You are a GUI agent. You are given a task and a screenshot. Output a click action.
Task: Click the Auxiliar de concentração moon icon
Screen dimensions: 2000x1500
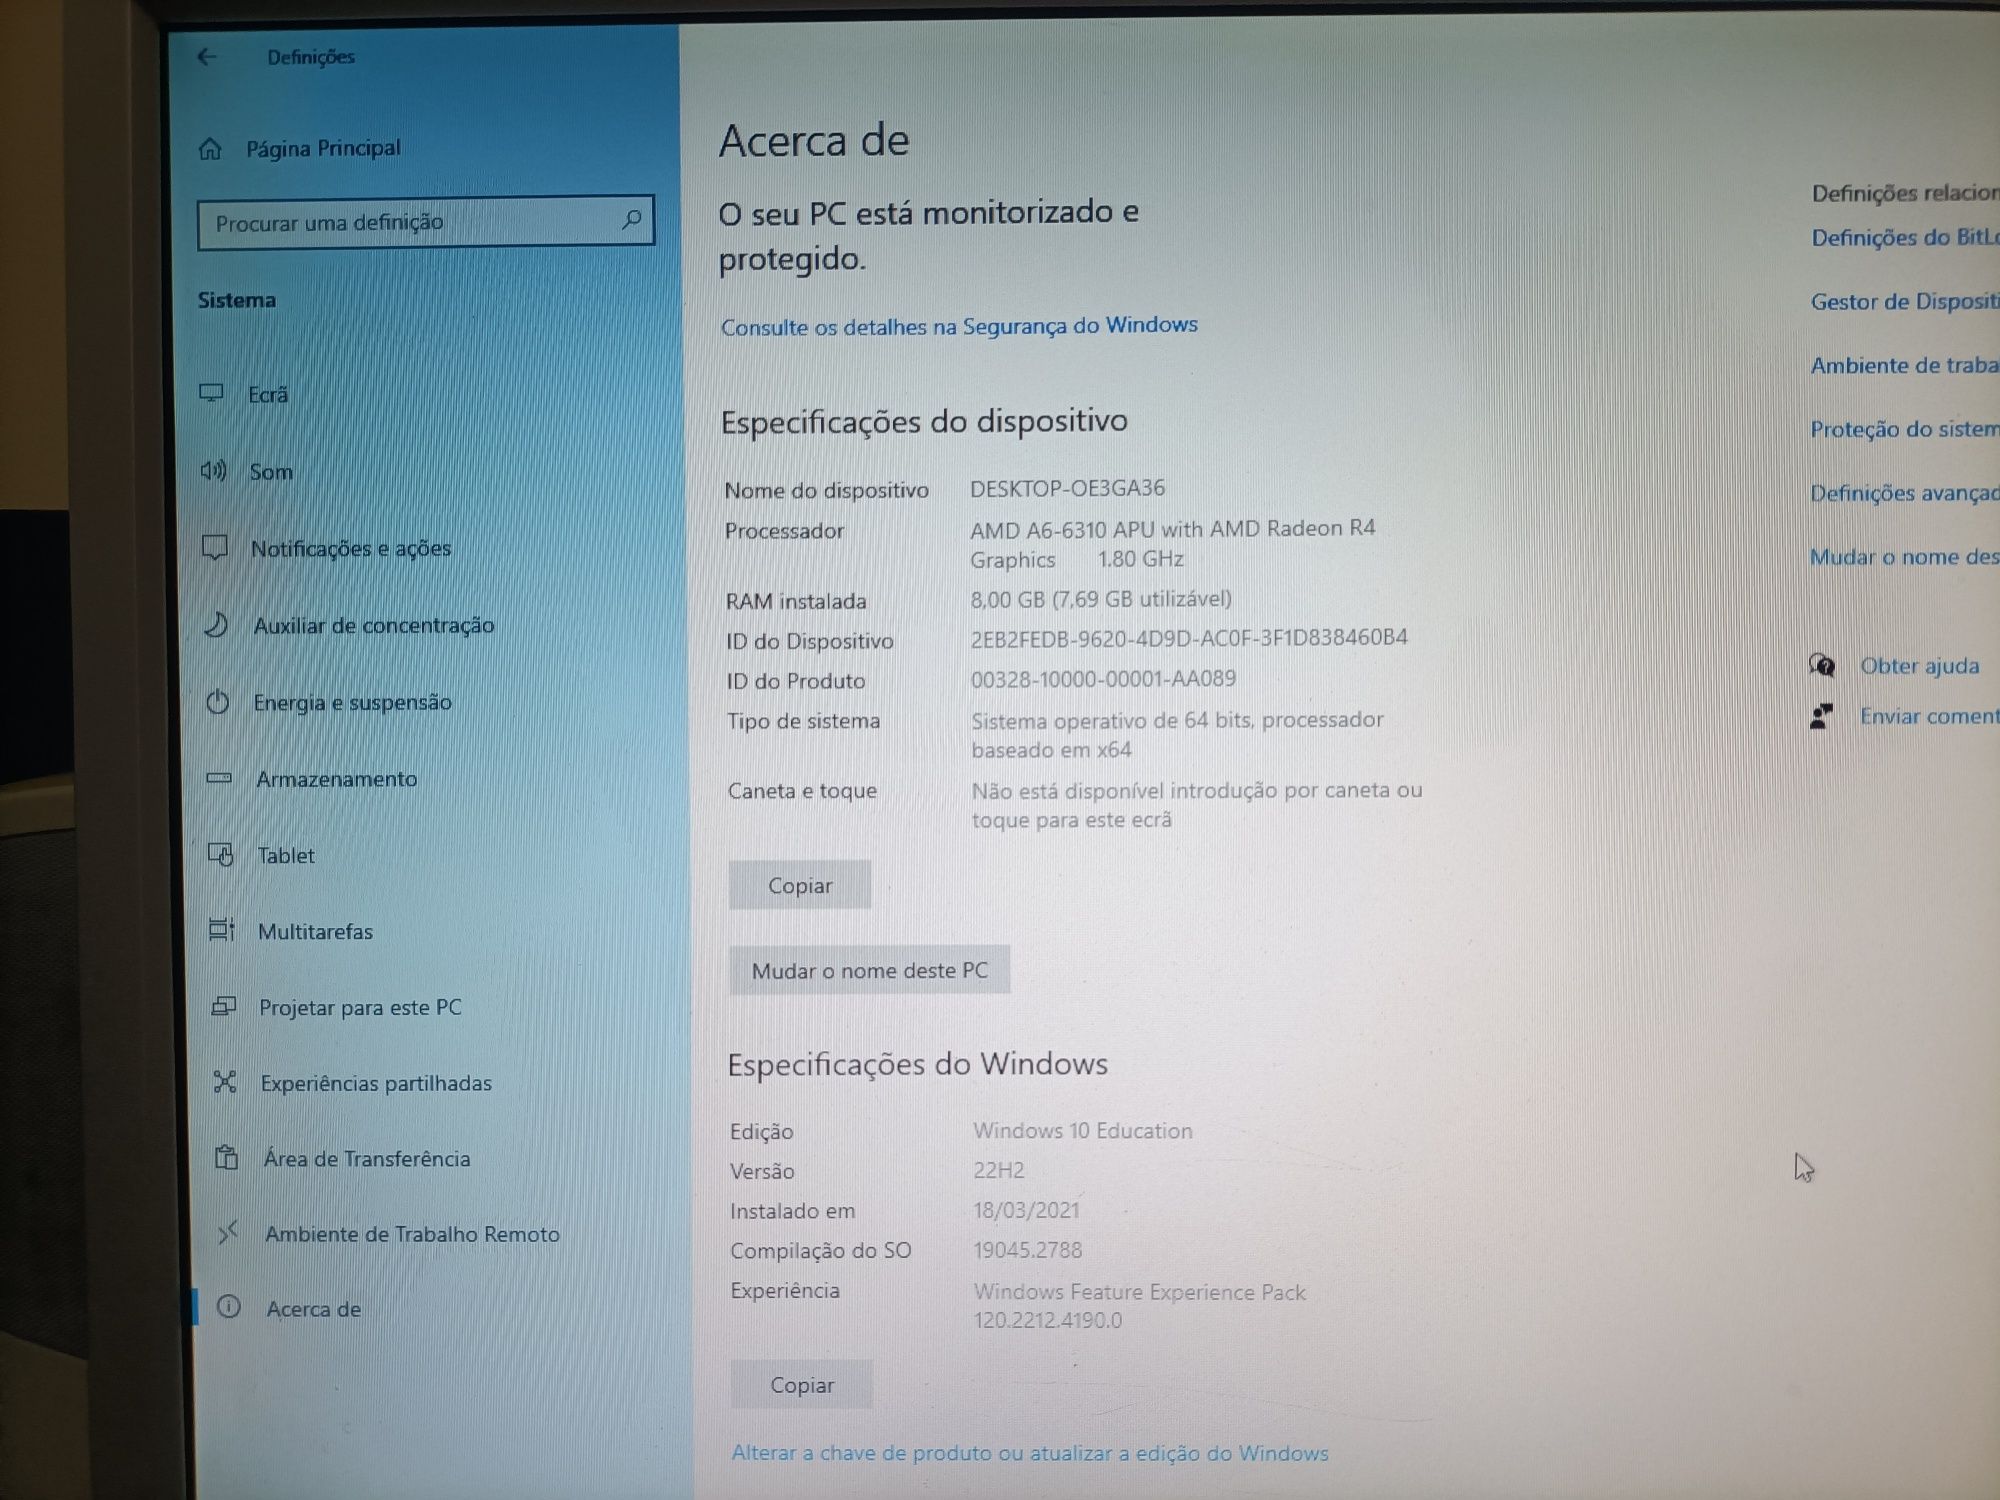(x=217, y=625)
